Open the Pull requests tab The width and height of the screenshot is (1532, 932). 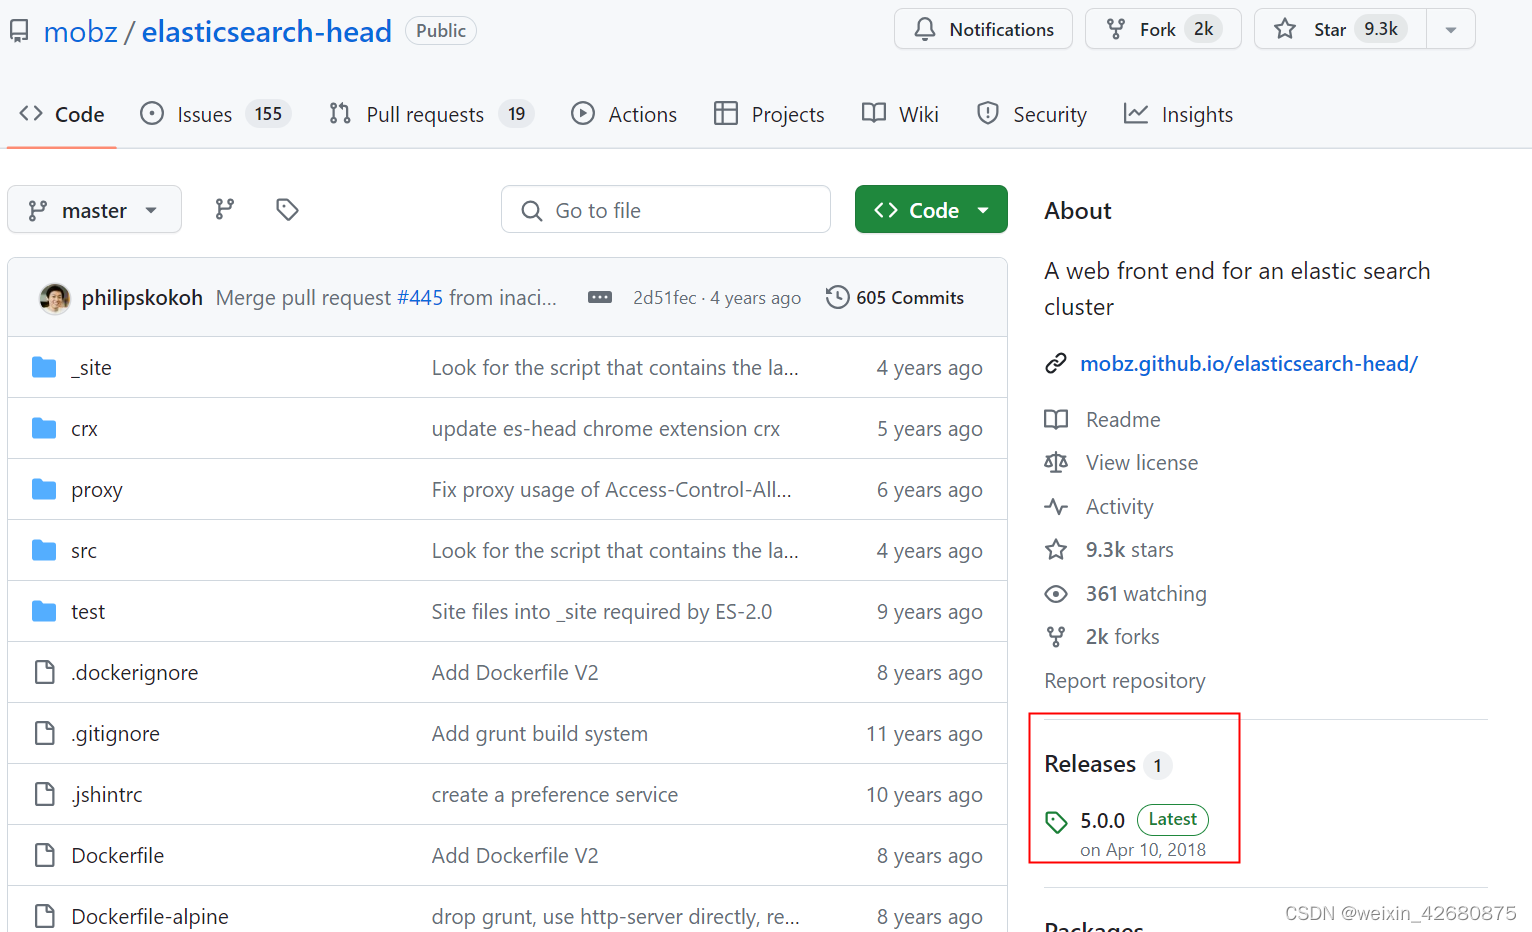tap(431, 114)
